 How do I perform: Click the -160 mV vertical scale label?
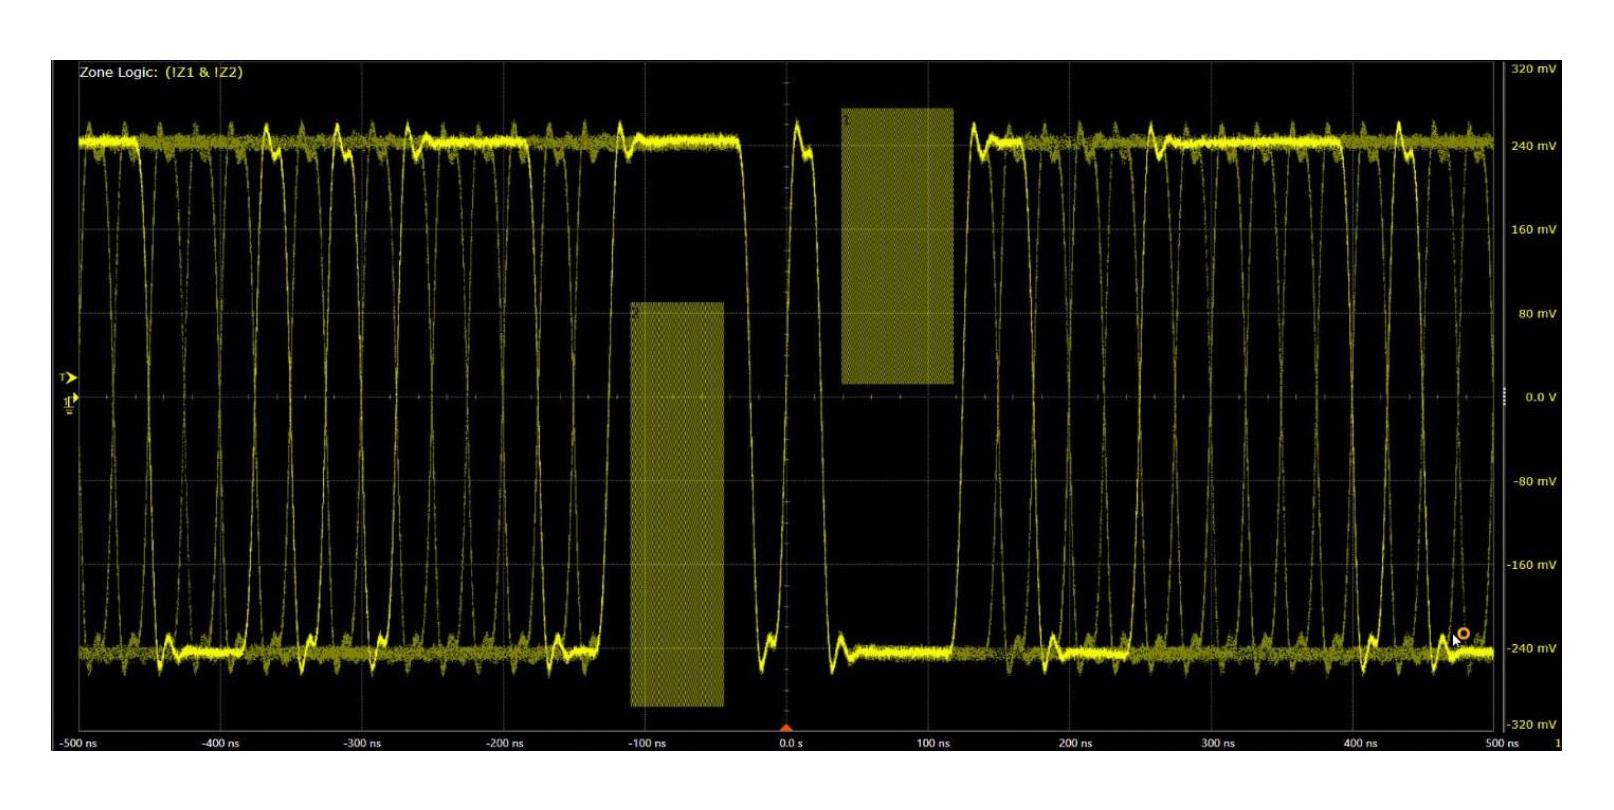click(1532, 565)
